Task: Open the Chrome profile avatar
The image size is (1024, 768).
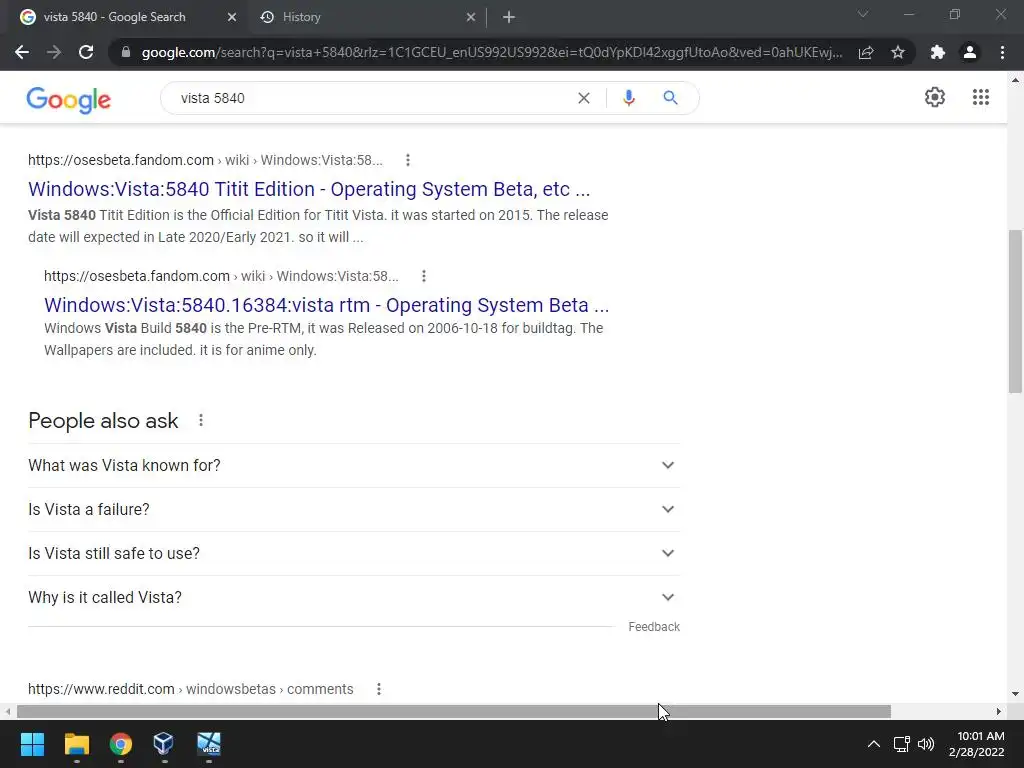Action: (x=970, y=52)
